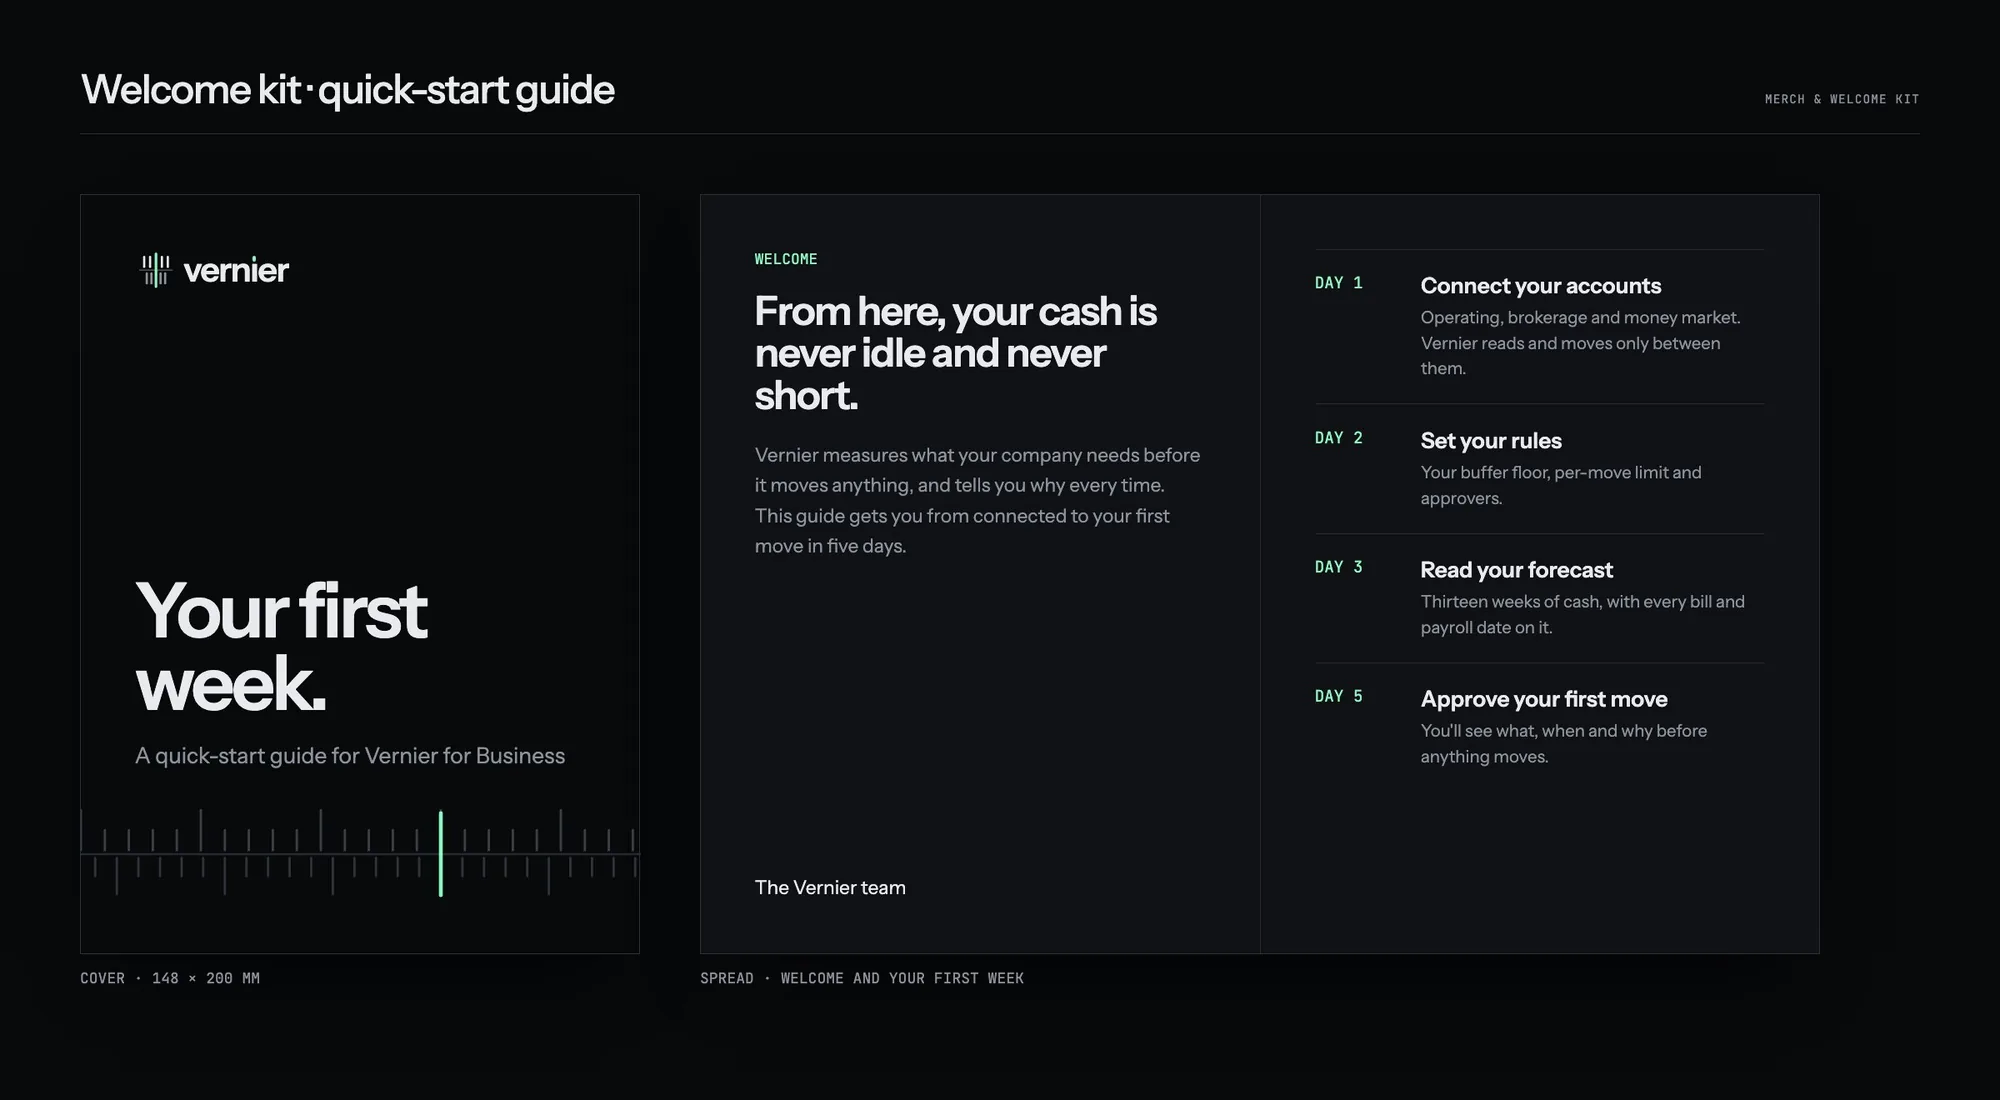The height and width of the screenshot is (1100, 2000).
Task: Click the Vernier logo mark icon
Action: point(155,270)
